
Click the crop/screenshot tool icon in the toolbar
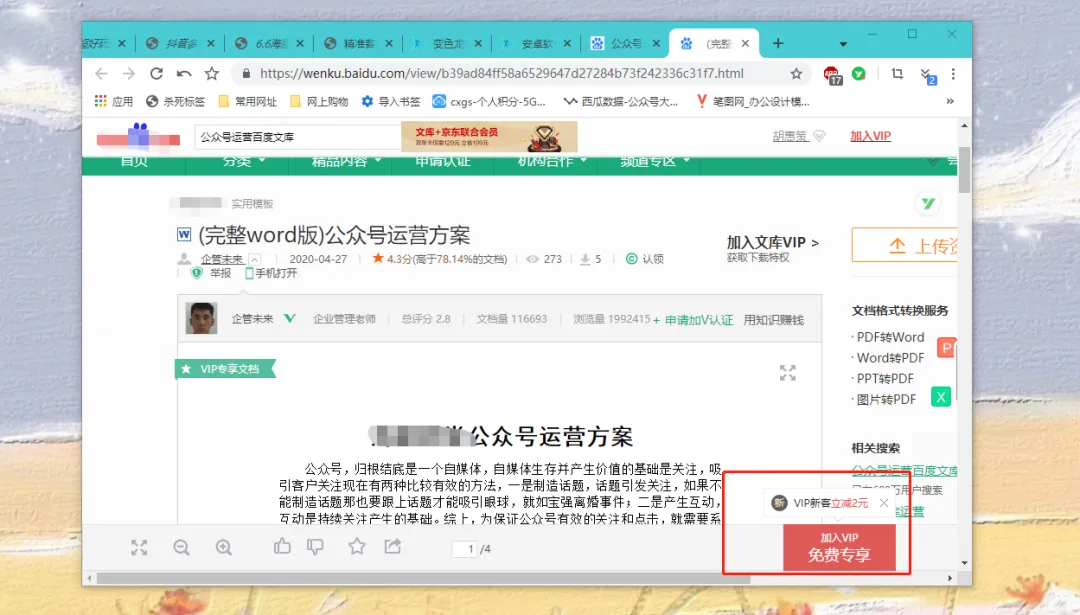[897, 74]
